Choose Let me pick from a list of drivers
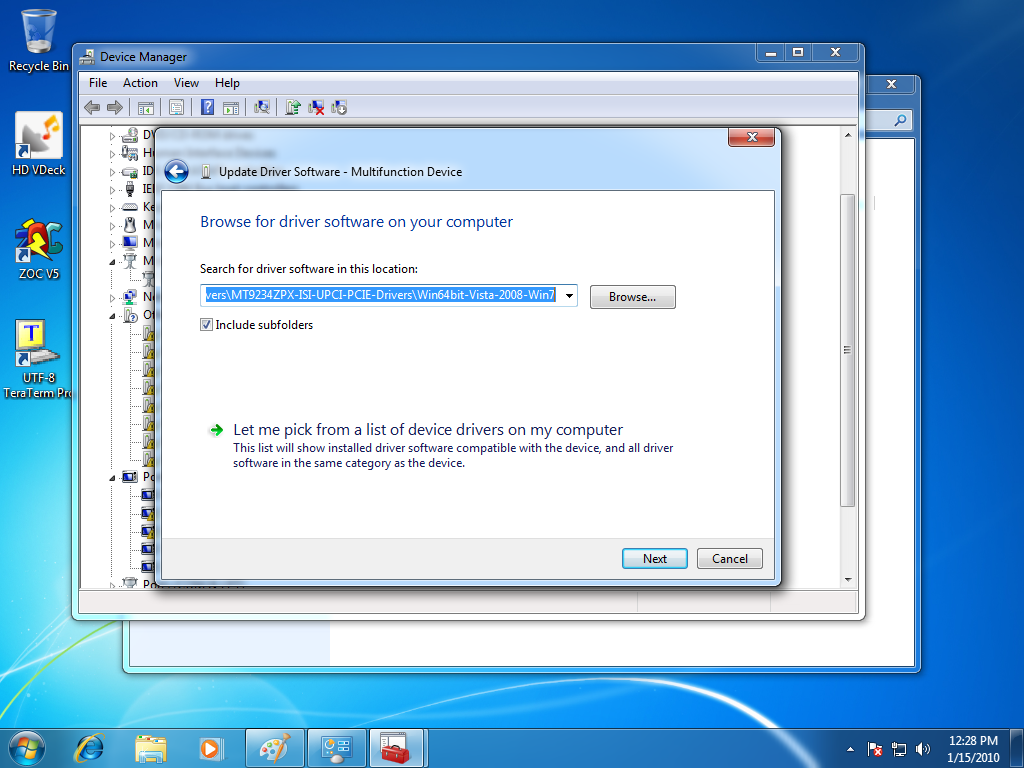Viewport: 1024px width, 768px height. (x=427, y=430)
